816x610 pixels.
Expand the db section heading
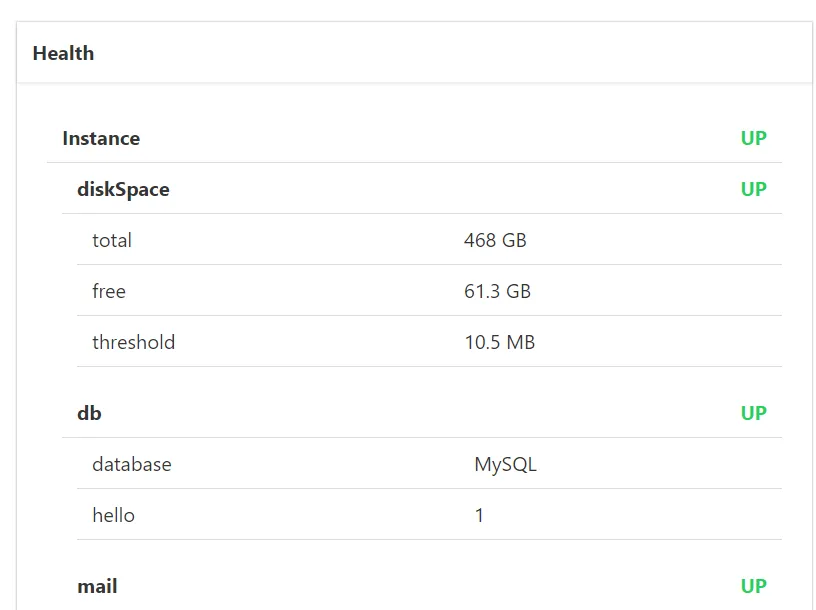tap(89, 413)
